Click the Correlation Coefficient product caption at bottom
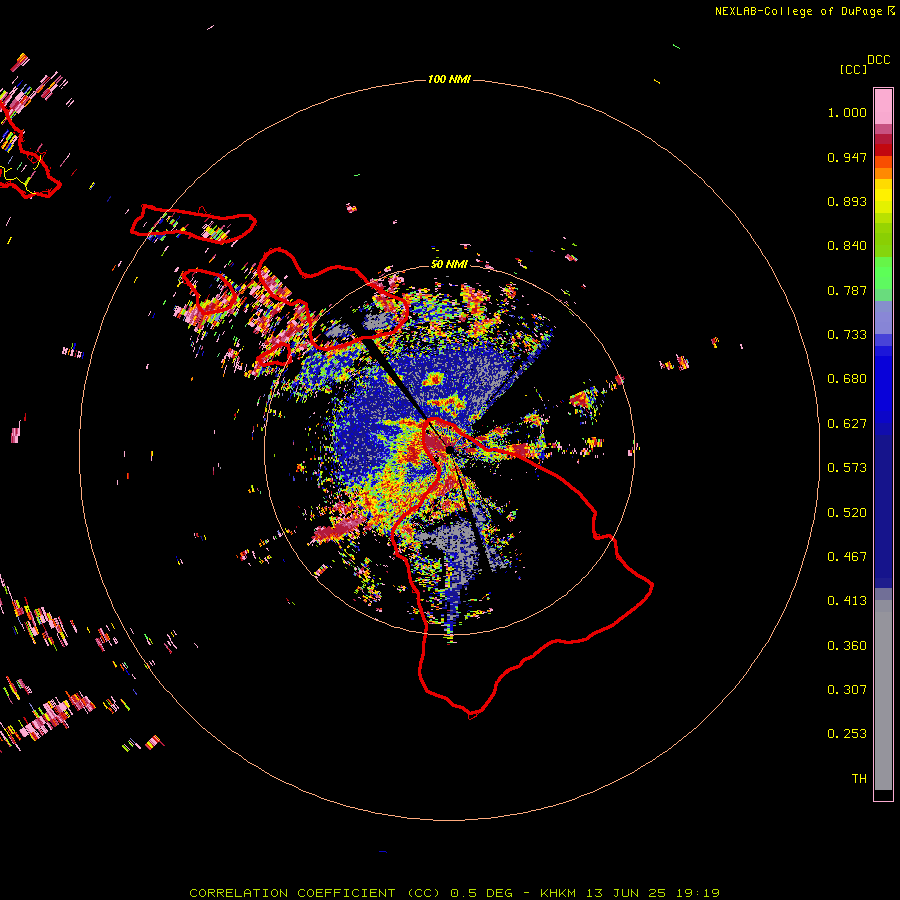The image size is (900, 900). (x=454, y=893)
